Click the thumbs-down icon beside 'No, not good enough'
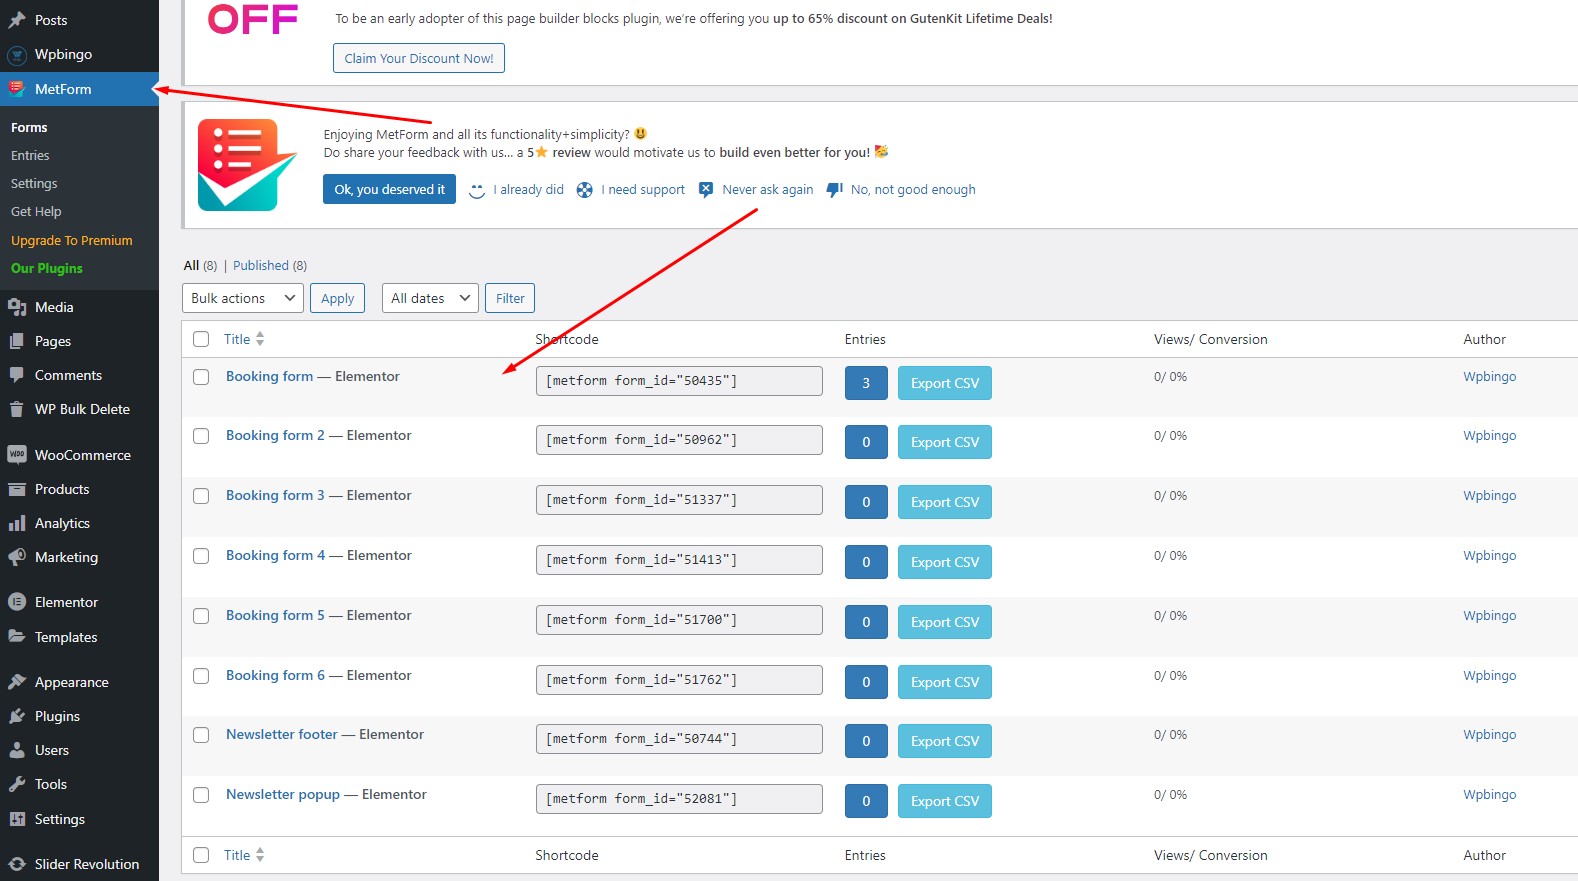1578x881 pixels. pyautogui.click(x=834, y=190)
